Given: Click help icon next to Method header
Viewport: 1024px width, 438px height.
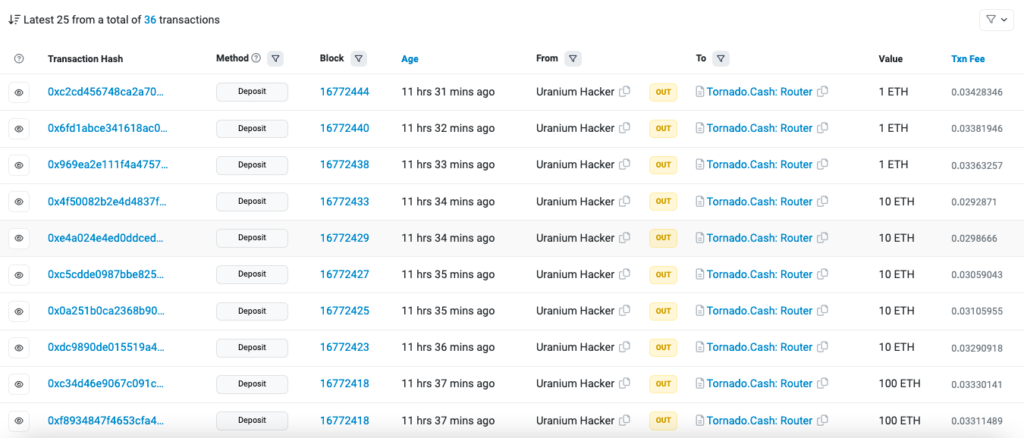Looking at the screenshot, I should tap(256, 58).
